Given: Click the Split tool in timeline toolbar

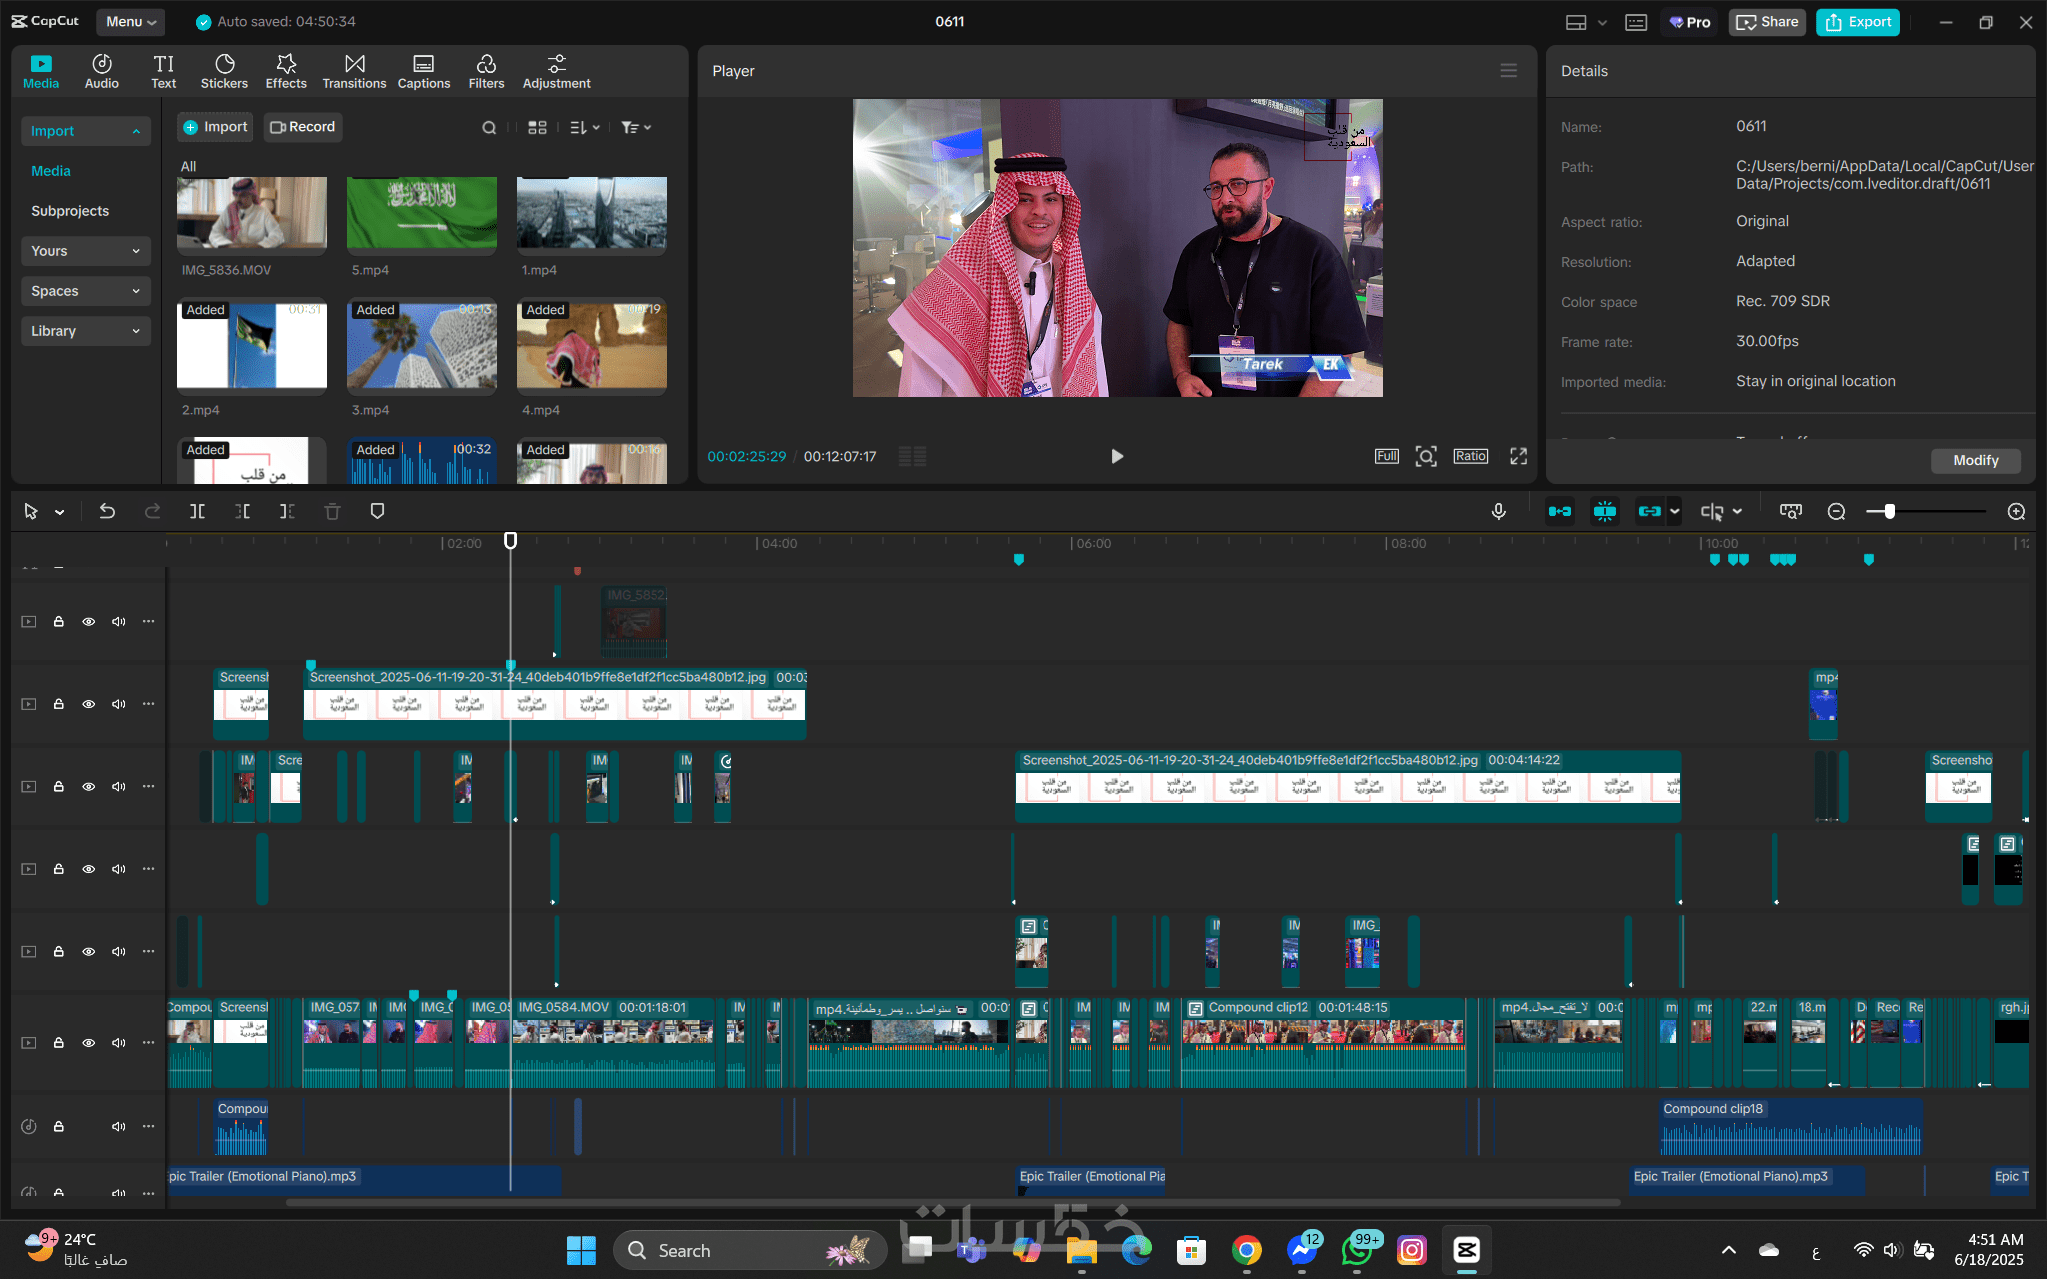Looking at the screenshot, I should (197, 511).
